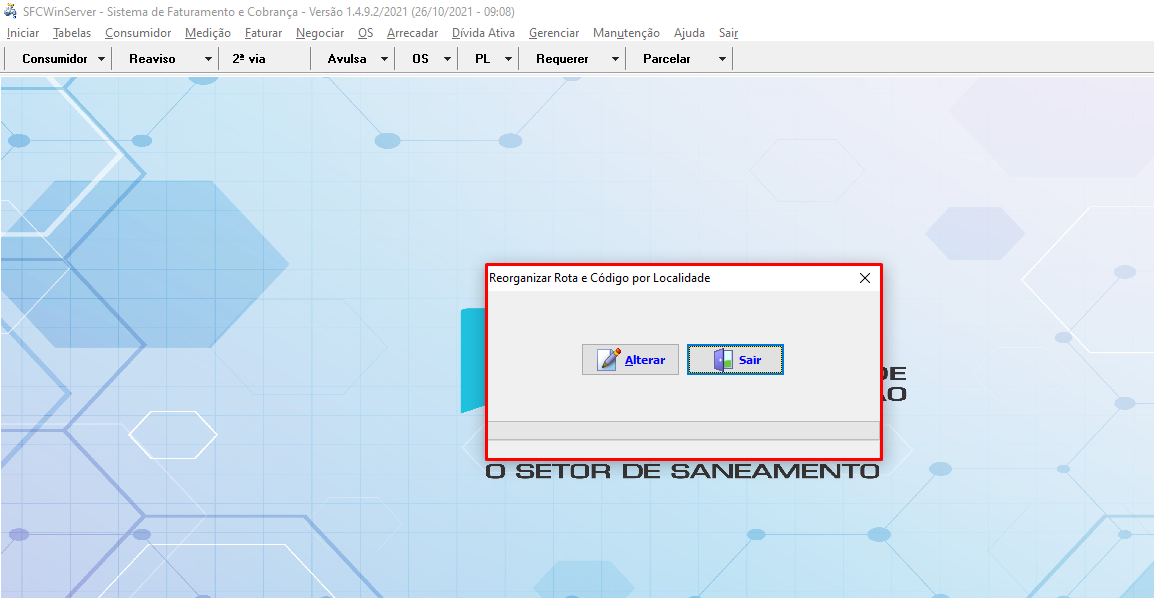Click the Reorganizar Rota dialog title bar

point(660,278)
